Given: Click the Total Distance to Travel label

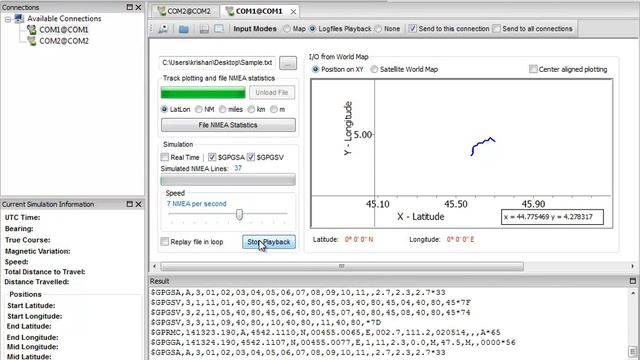Looking at the screenshot, I should (45, 272).
